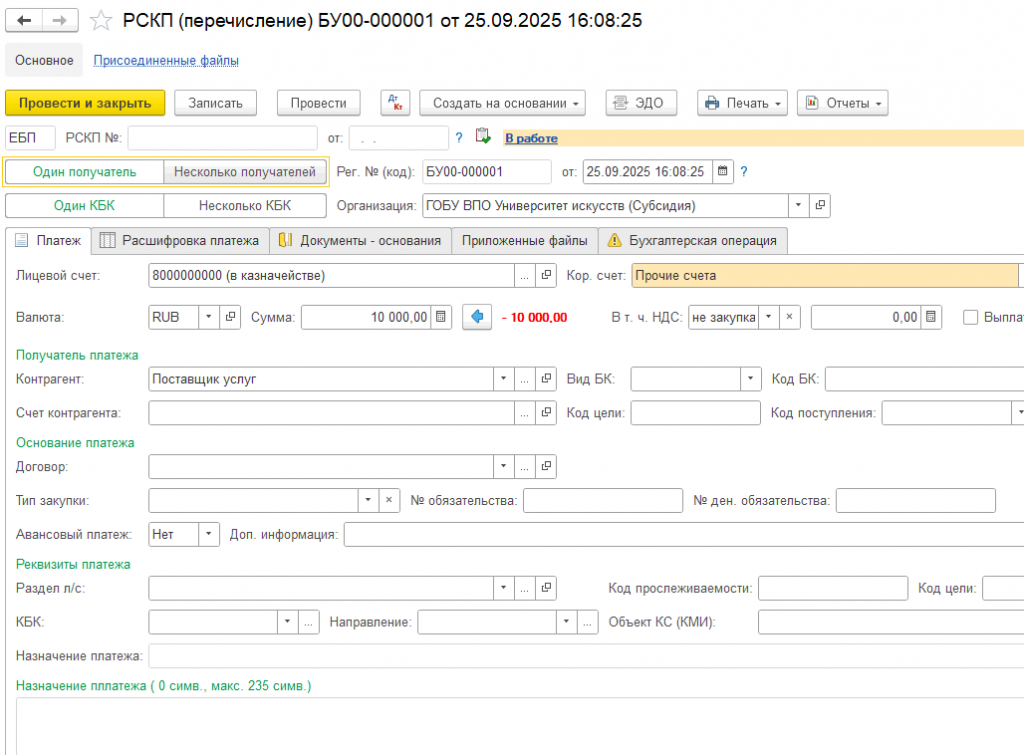Select Один получатель mode
The height and width of the screenshot is (755, 1024).
(x=85, y=172)
